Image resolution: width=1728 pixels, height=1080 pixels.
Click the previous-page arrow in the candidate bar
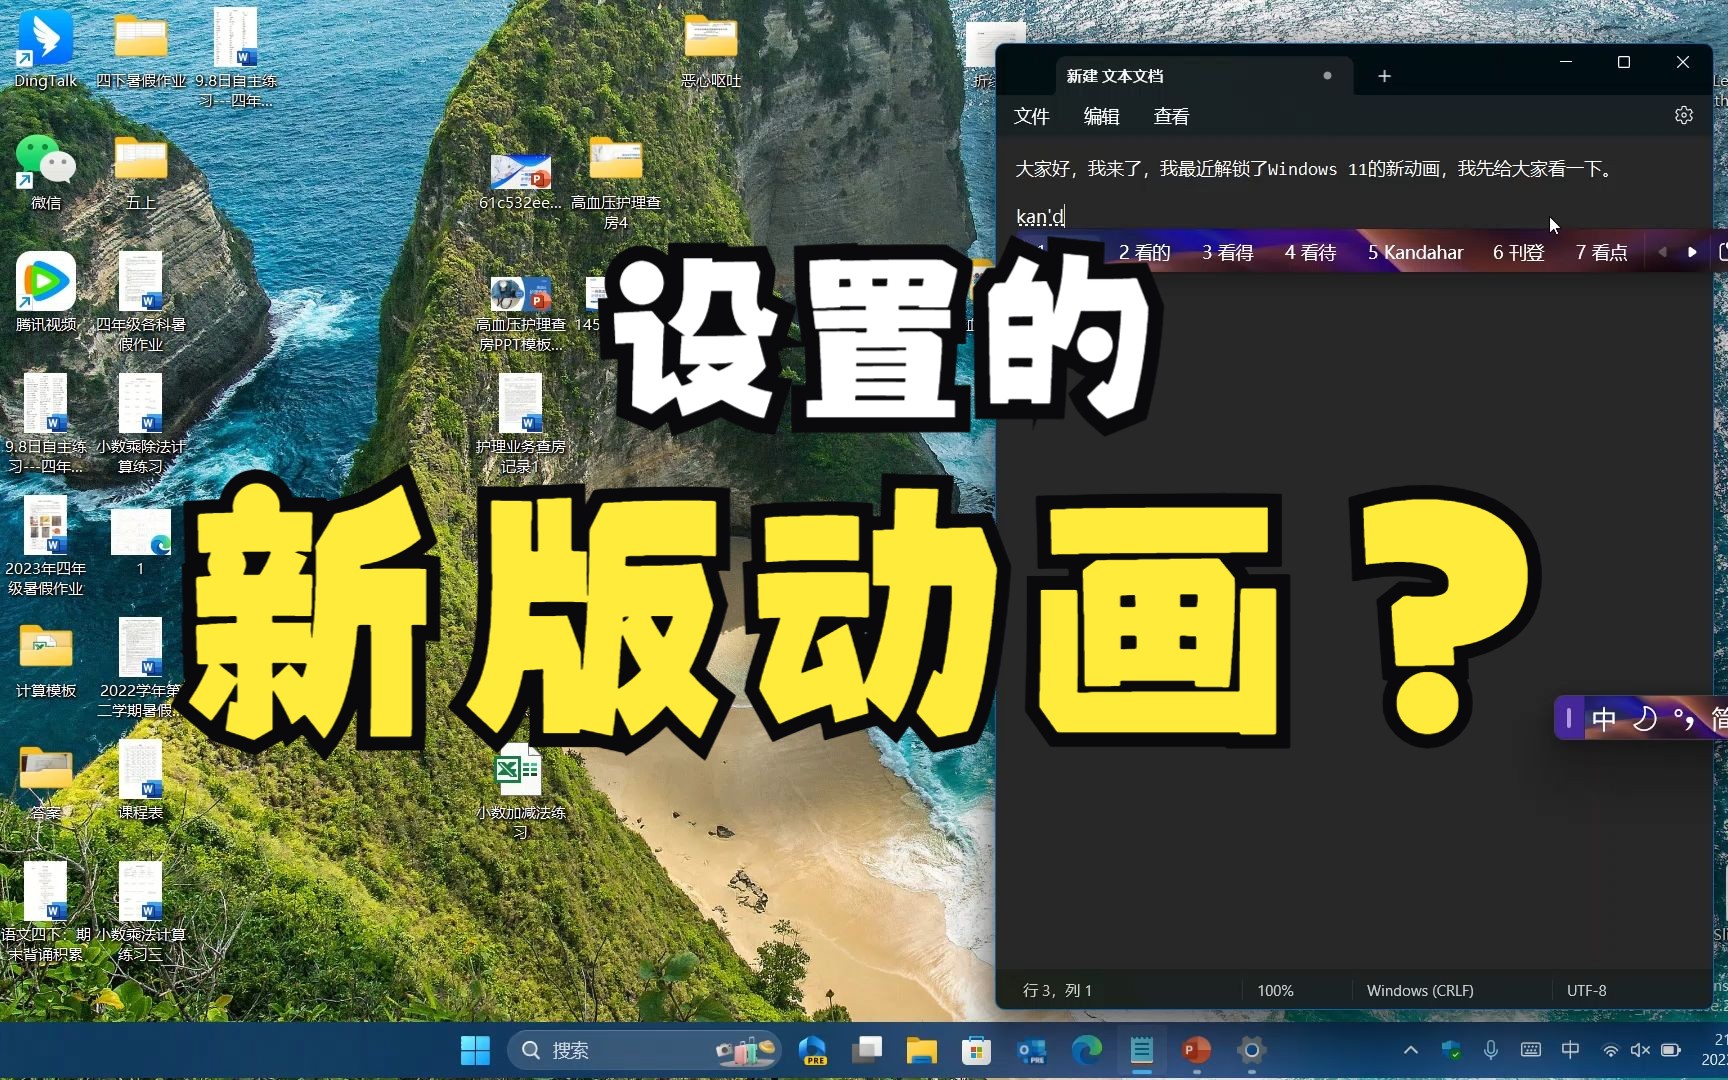1662,252
